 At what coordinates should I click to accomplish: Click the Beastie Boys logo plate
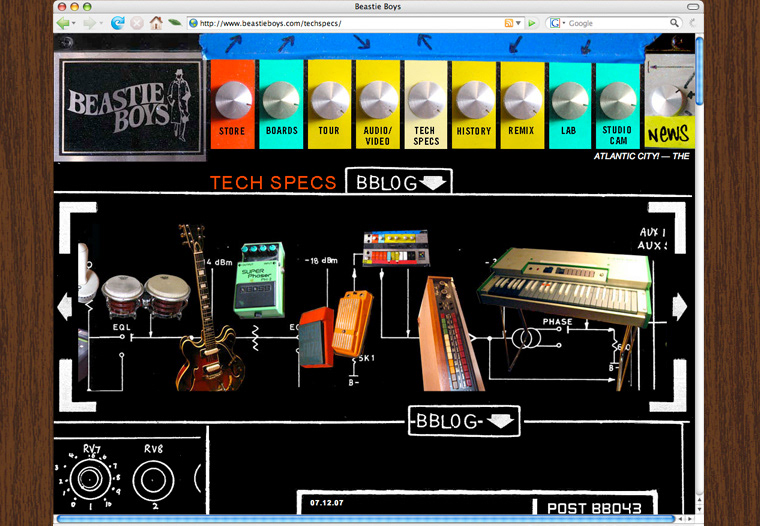[x=130, y=106]
